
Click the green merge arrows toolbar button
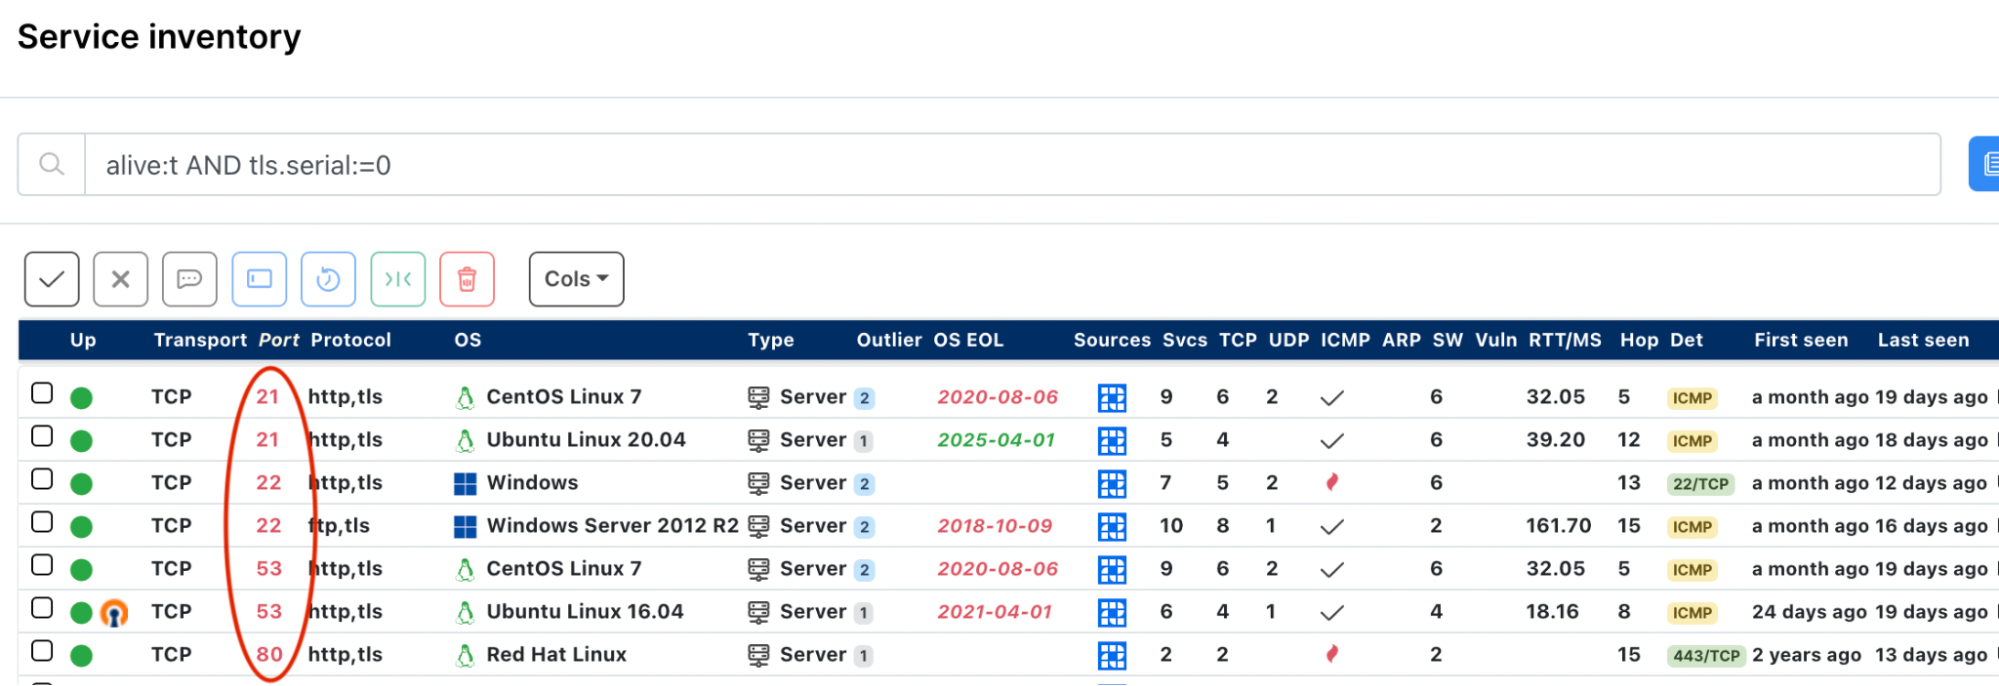pyautogui.click(x=398, y=279)
